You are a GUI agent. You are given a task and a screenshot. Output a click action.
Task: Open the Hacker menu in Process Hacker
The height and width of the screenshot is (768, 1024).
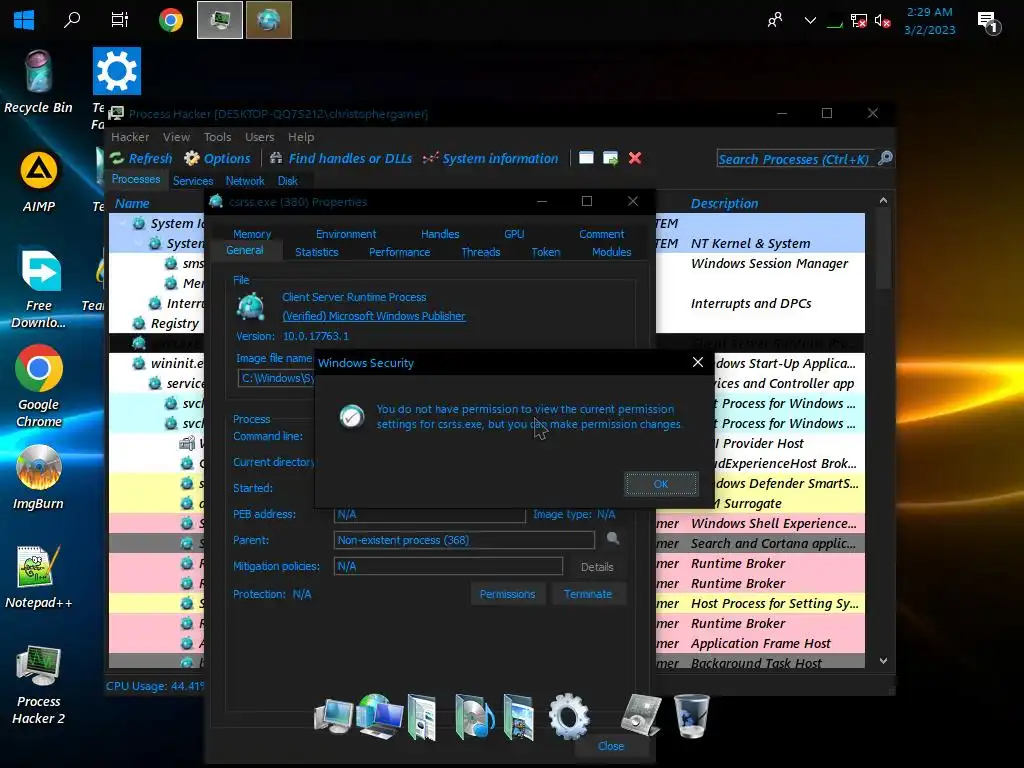tap(130, 137)
